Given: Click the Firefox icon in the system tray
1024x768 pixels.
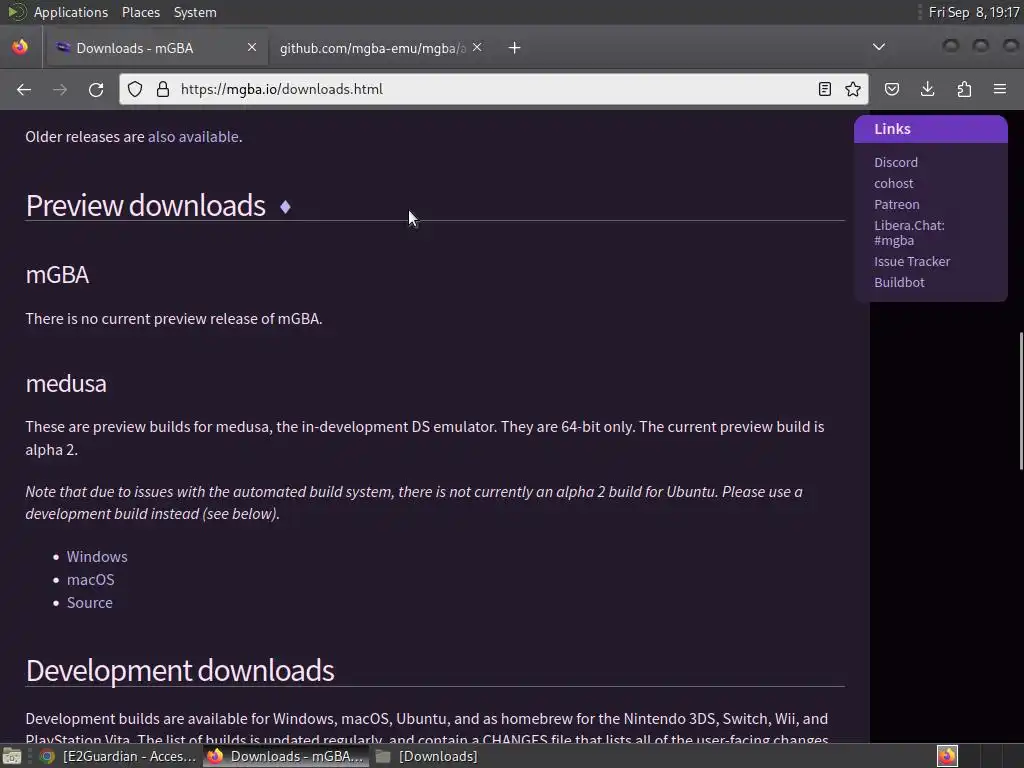Looking at the screenshot, I should point(948,756).
